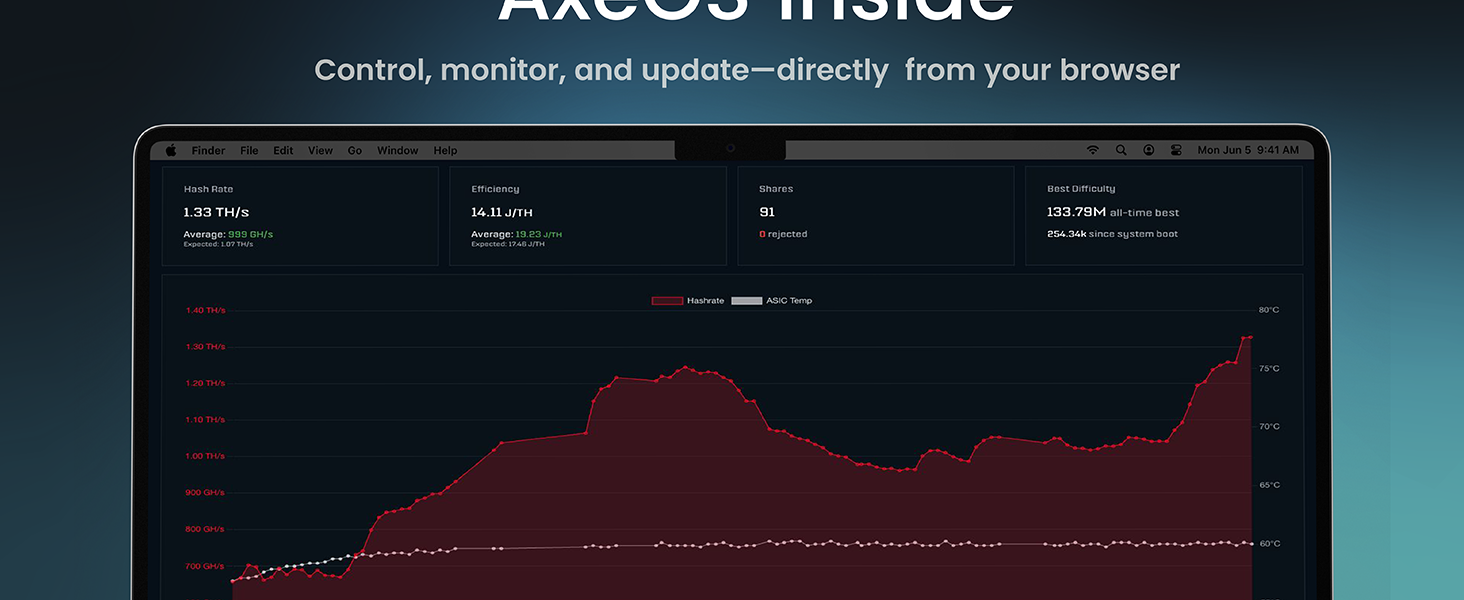Click the Wi-Fi status icon
Screen dimensions: 1464x600
[1093, 150]
